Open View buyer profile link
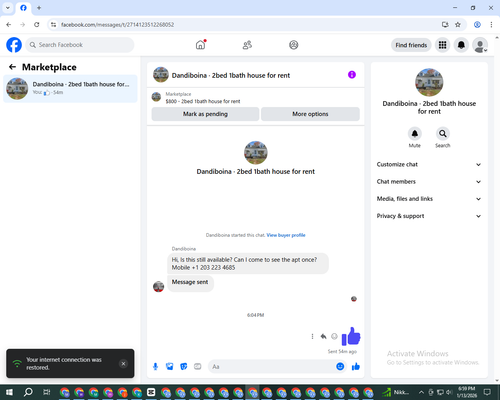Image resolution: width=500 pixels, height=400 pixels. point(286,235)
